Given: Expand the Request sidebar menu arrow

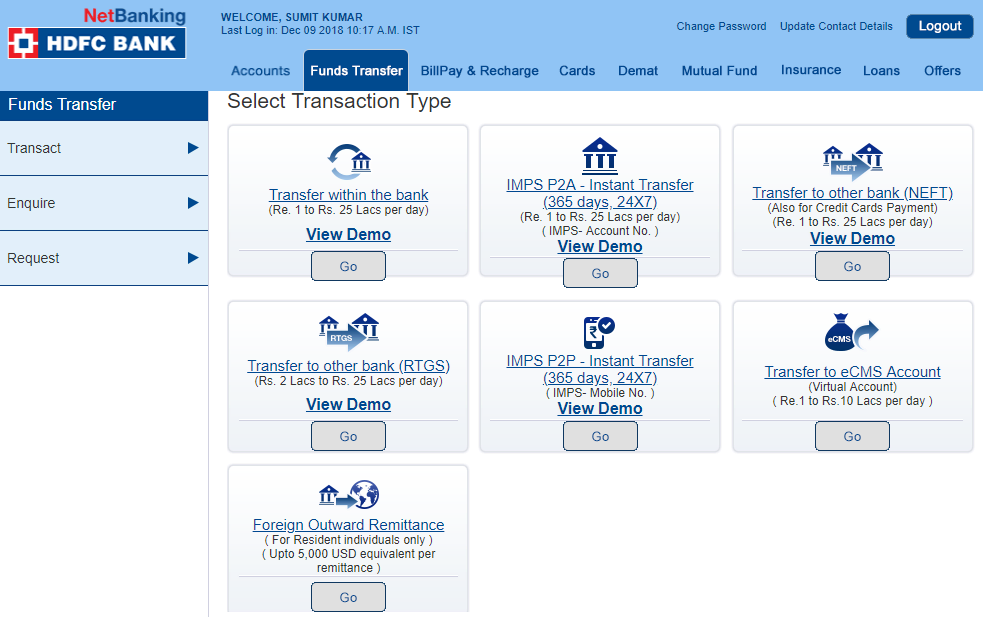Looking at the screenshot, I should coord(193,258).
